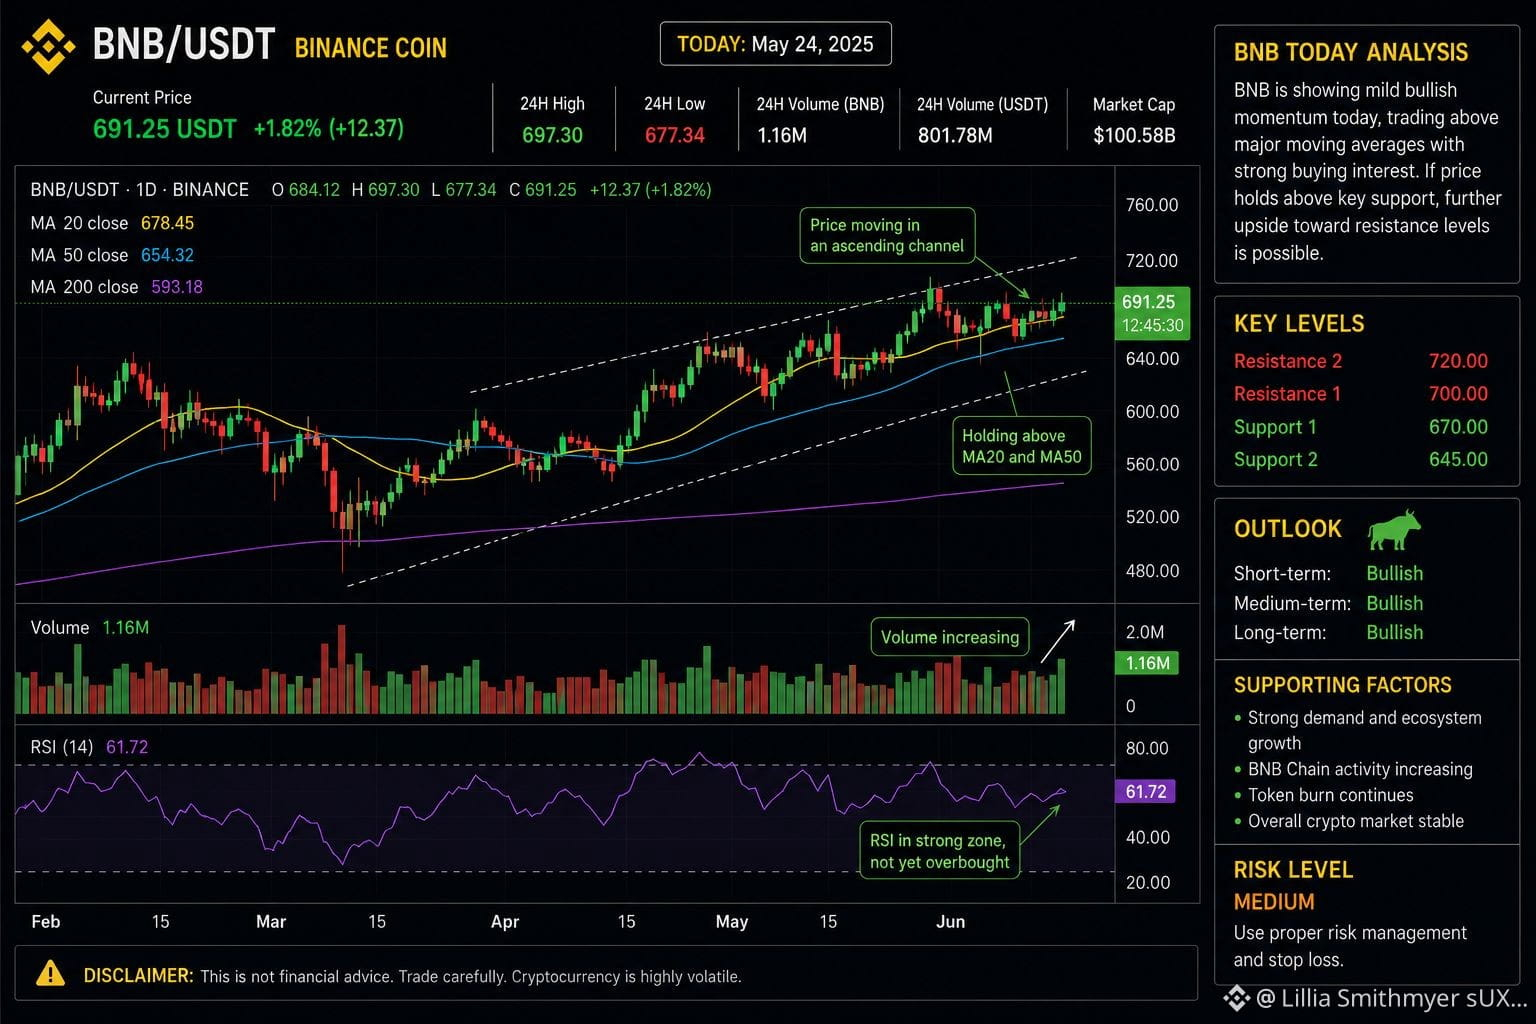Screen dimensions: 1536x1024
Task: Click the Binance logo beside BNB/USDT
Action: click(x=48, y=47)
